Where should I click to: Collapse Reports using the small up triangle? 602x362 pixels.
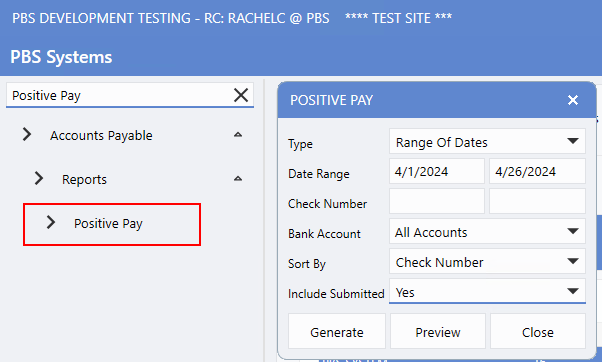tap(238, 179)
